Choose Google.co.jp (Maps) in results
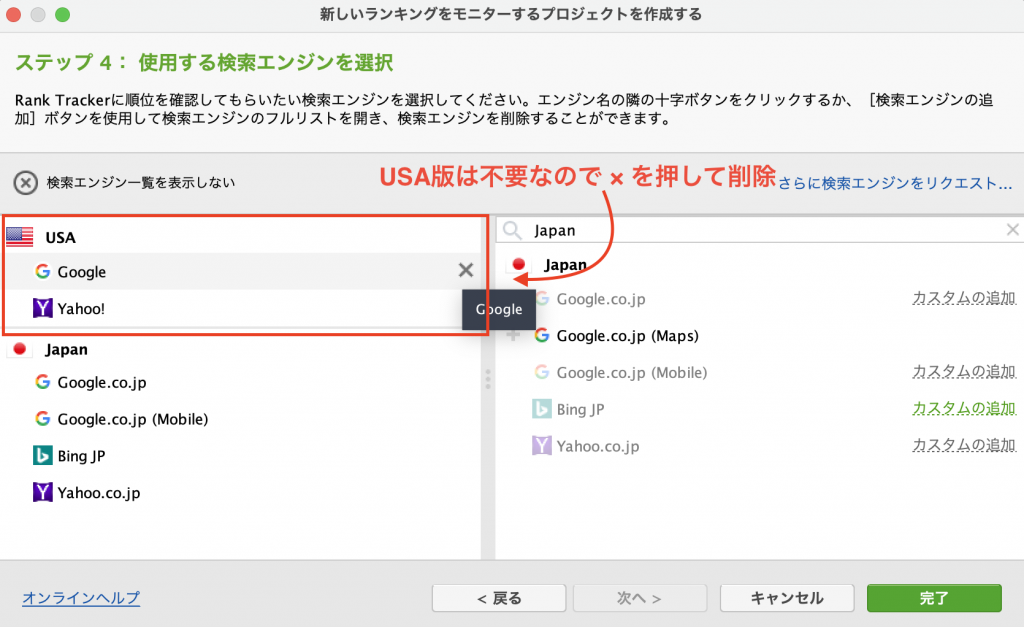Viewport: 1024px width, 627px height. tap(760, 335)
